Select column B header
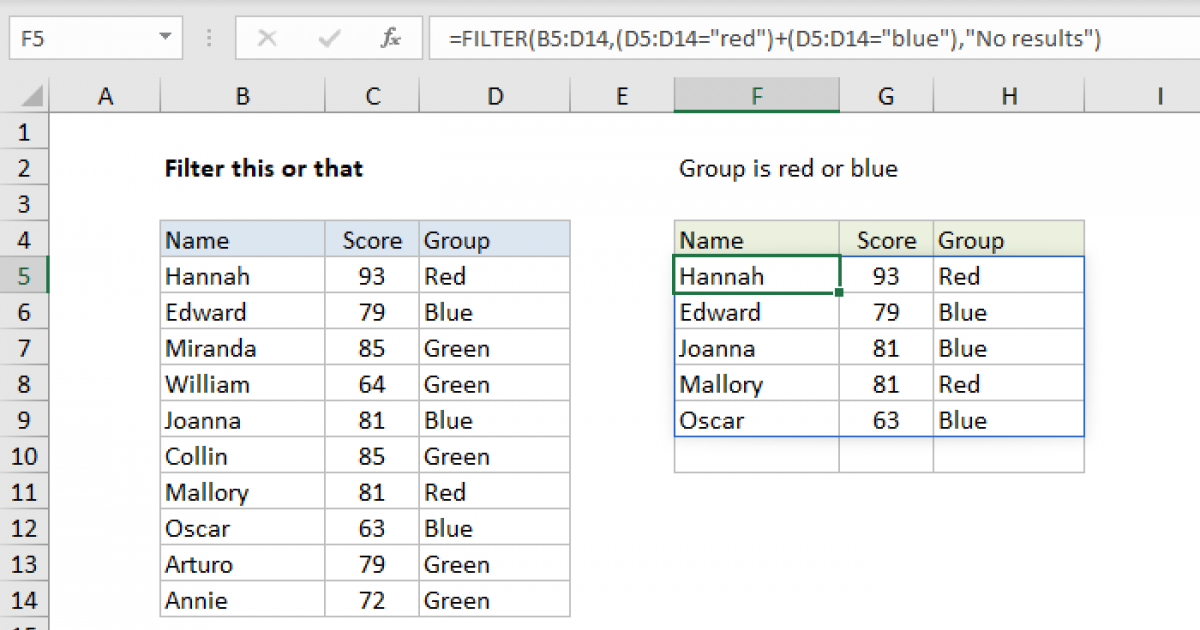1200x630 pixels. 242,95
